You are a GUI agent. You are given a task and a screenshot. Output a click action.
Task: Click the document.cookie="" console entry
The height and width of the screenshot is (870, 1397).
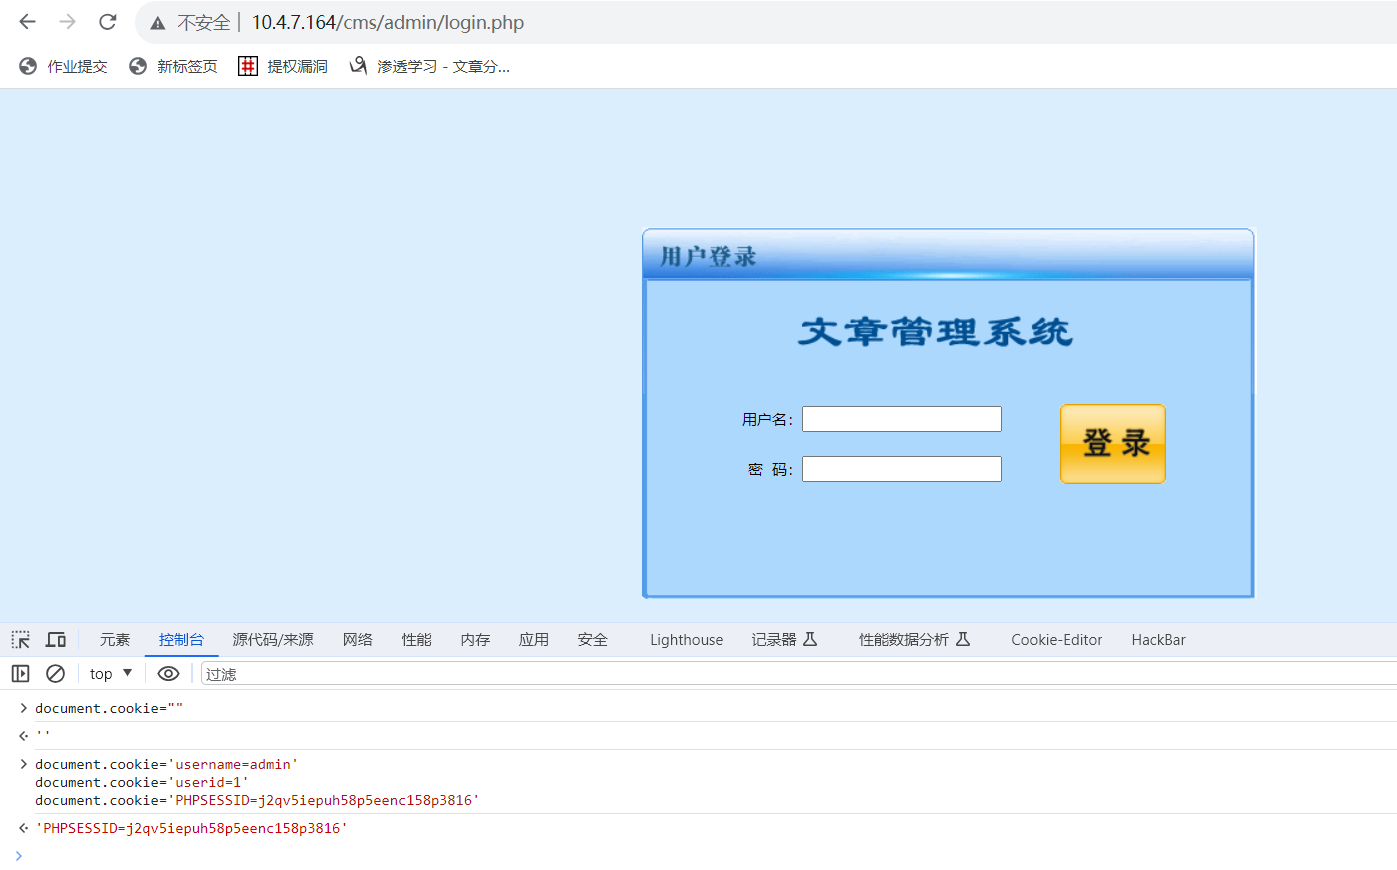(x=109, y=708)
